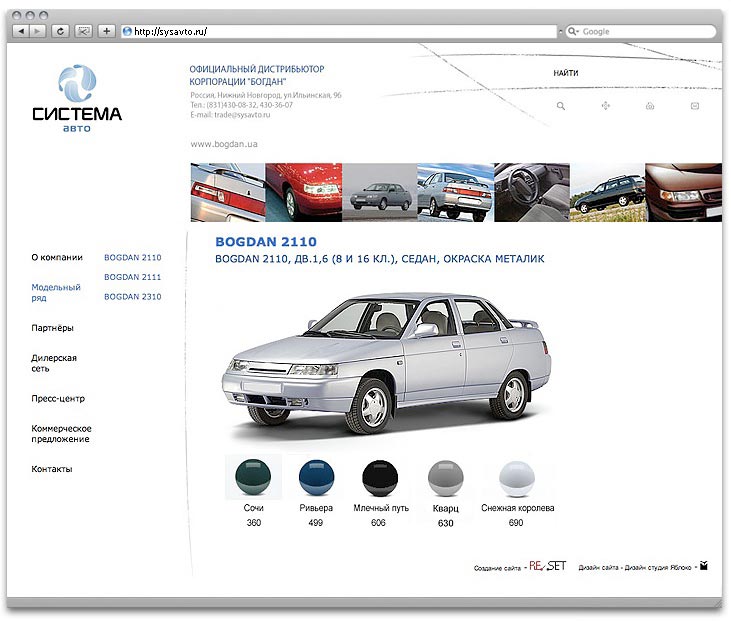Viewport: 731px width, 621px height.
Task: Go forward with the browser forward arrow
Action: coord(37,31)
